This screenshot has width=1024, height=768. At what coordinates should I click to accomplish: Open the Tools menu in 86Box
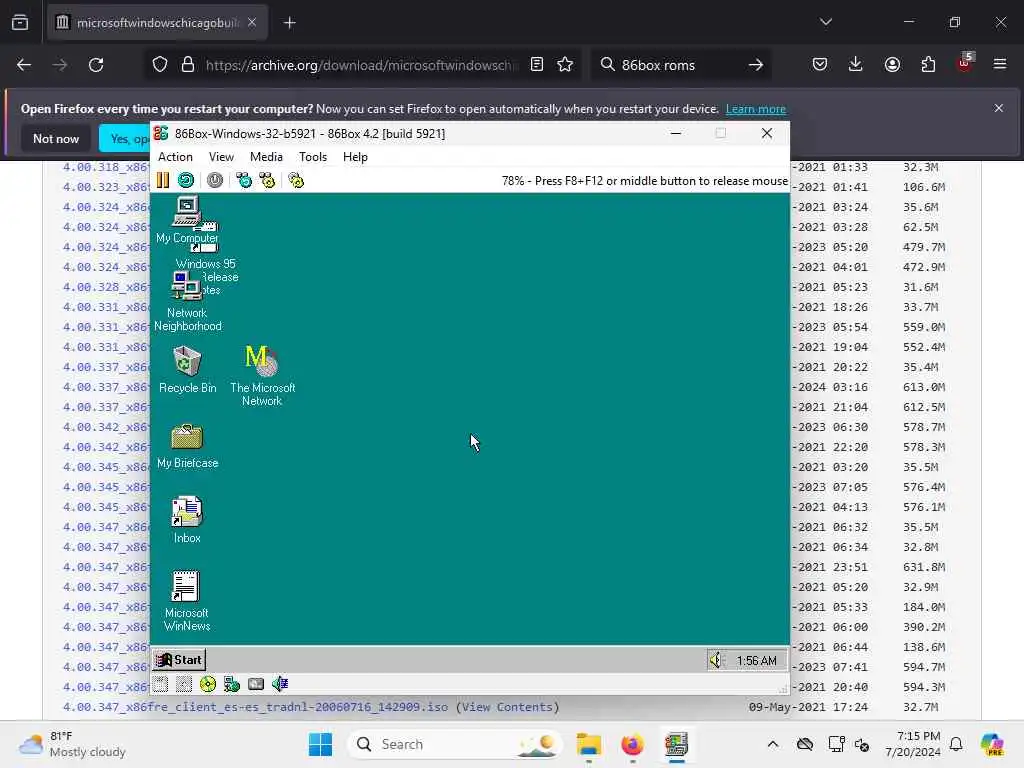click(x=313, y=157)
